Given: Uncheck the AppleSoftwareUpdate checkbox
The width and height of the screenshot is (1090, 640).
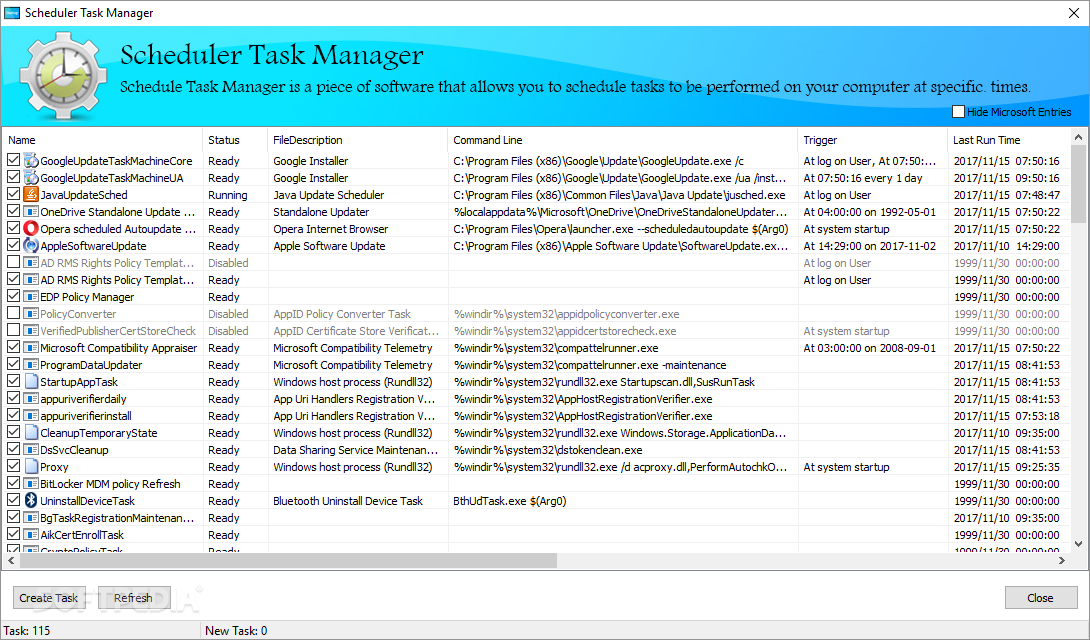Looking at the screenshot, I should 13,246.
